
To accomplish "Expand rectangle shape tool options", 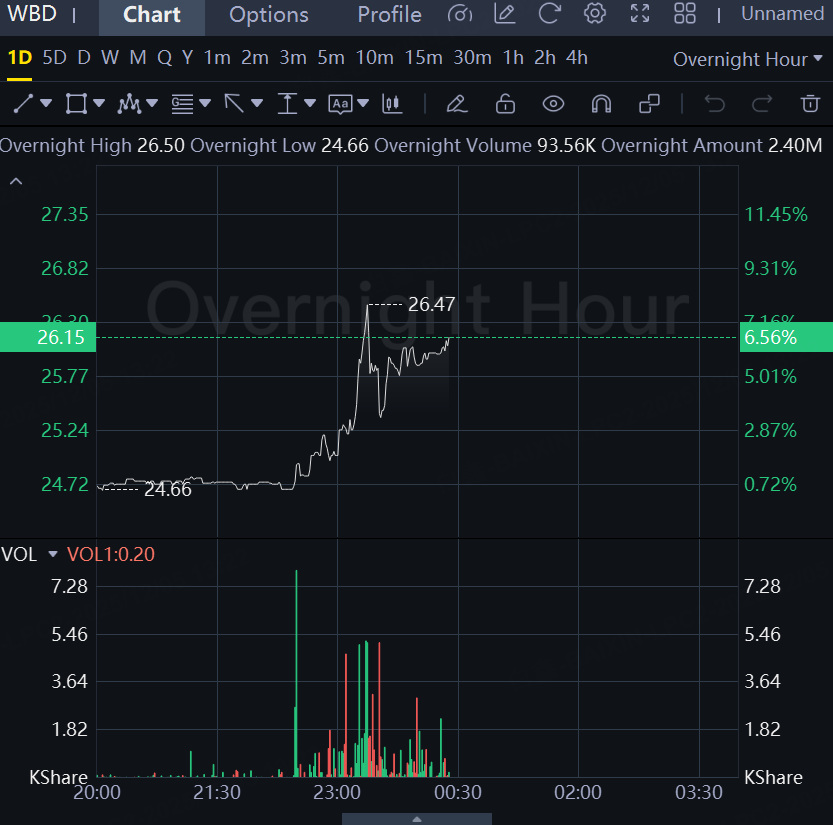I will coord(99,103).
